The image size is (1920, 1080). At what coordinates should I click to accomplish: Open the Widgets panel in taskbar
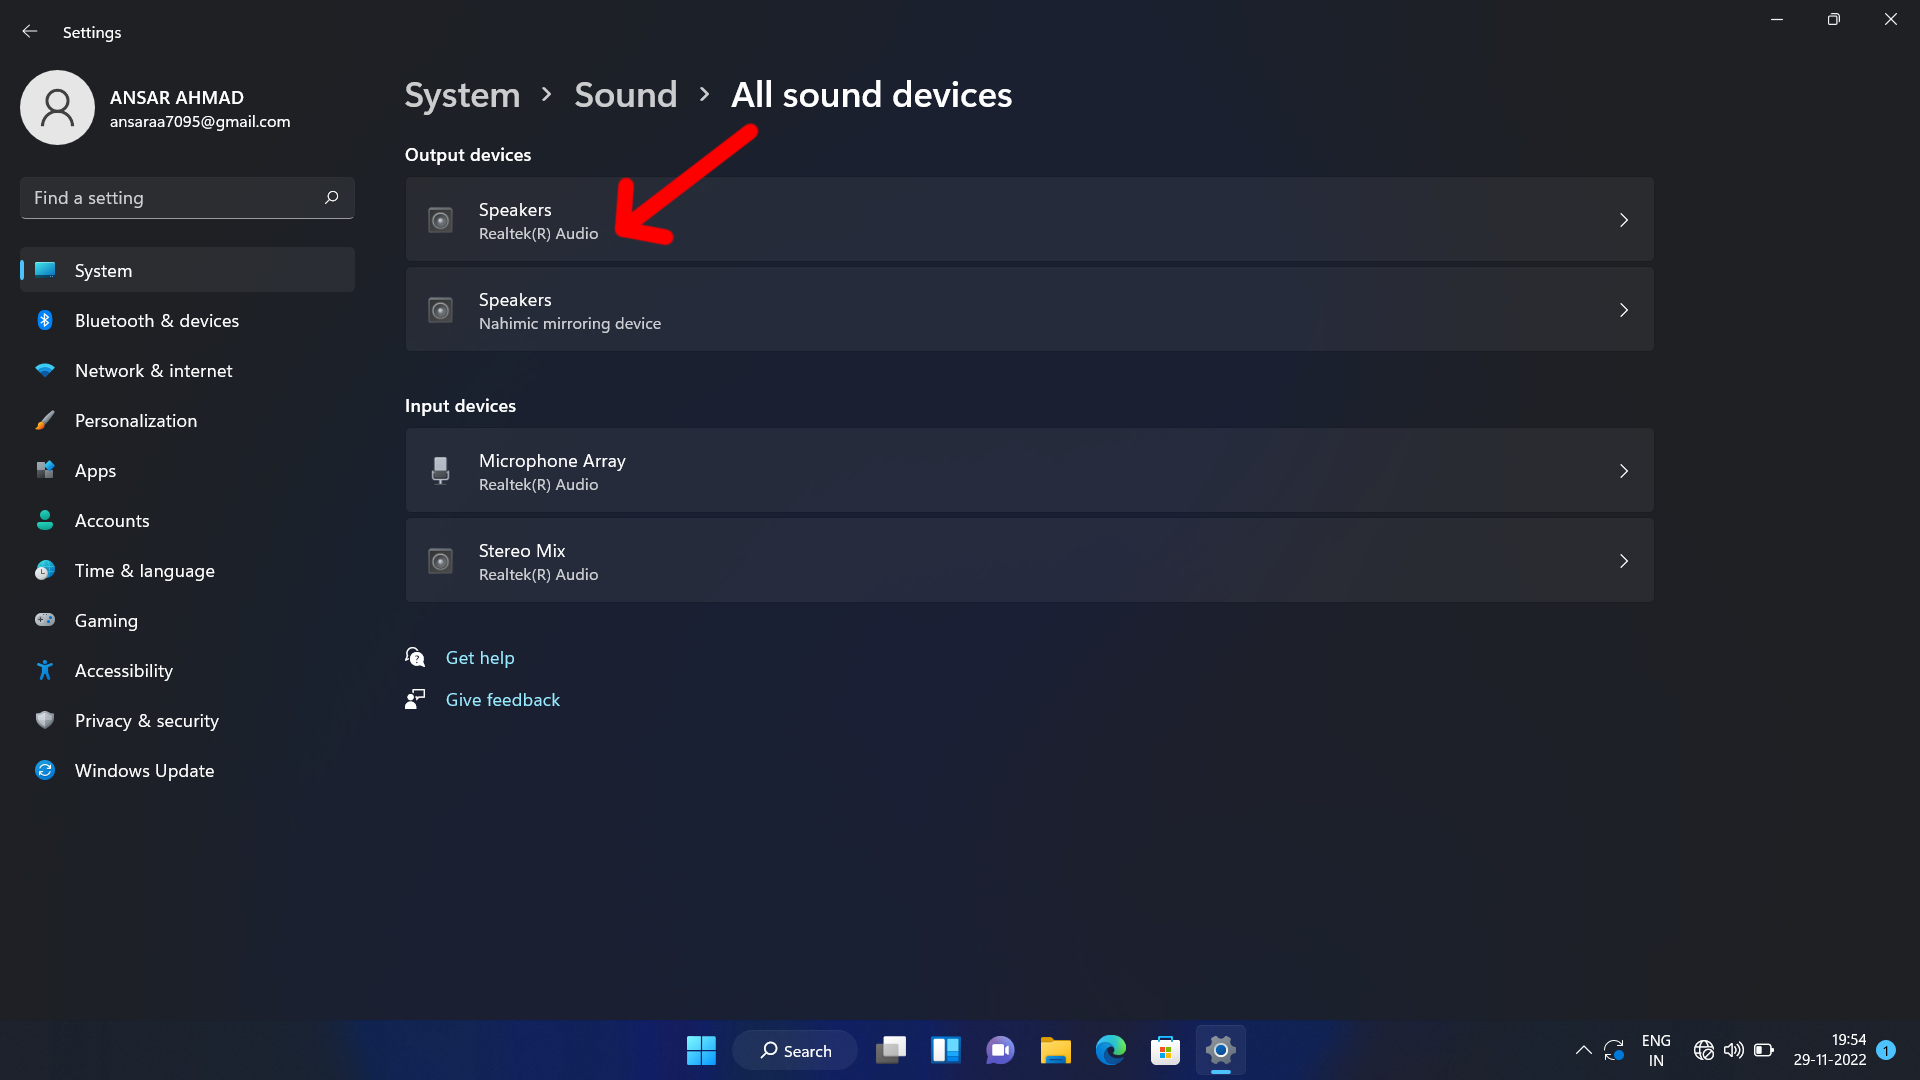(945, 1050)
